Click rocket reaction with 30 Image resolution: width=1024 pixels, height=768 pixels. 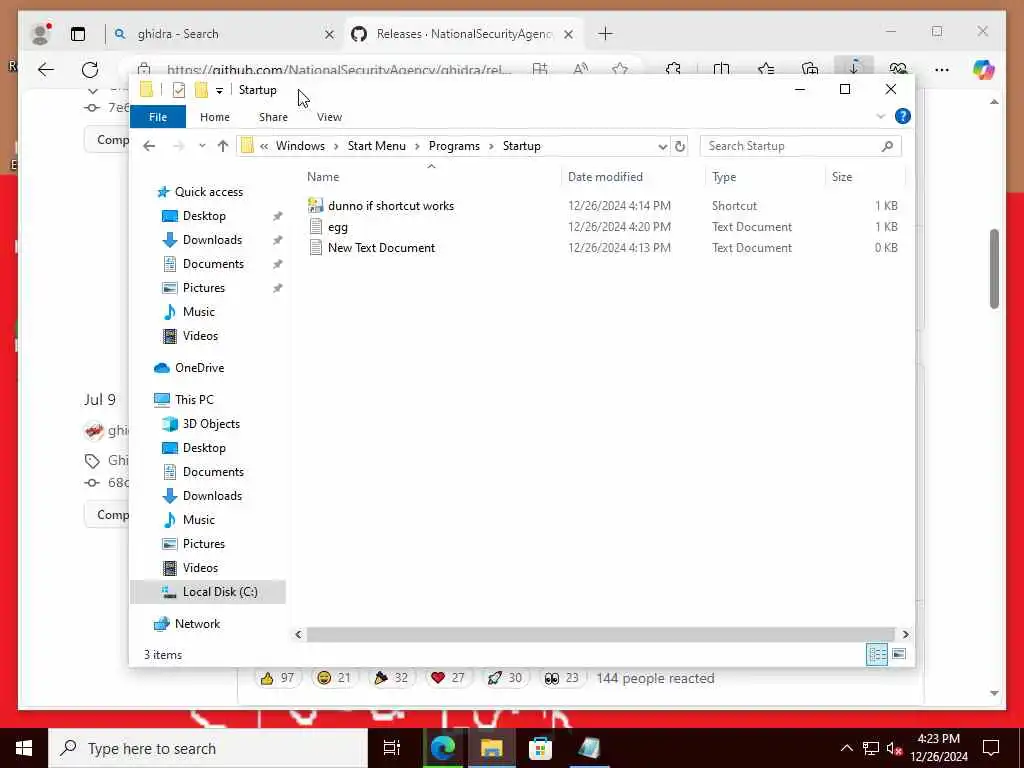505,678
